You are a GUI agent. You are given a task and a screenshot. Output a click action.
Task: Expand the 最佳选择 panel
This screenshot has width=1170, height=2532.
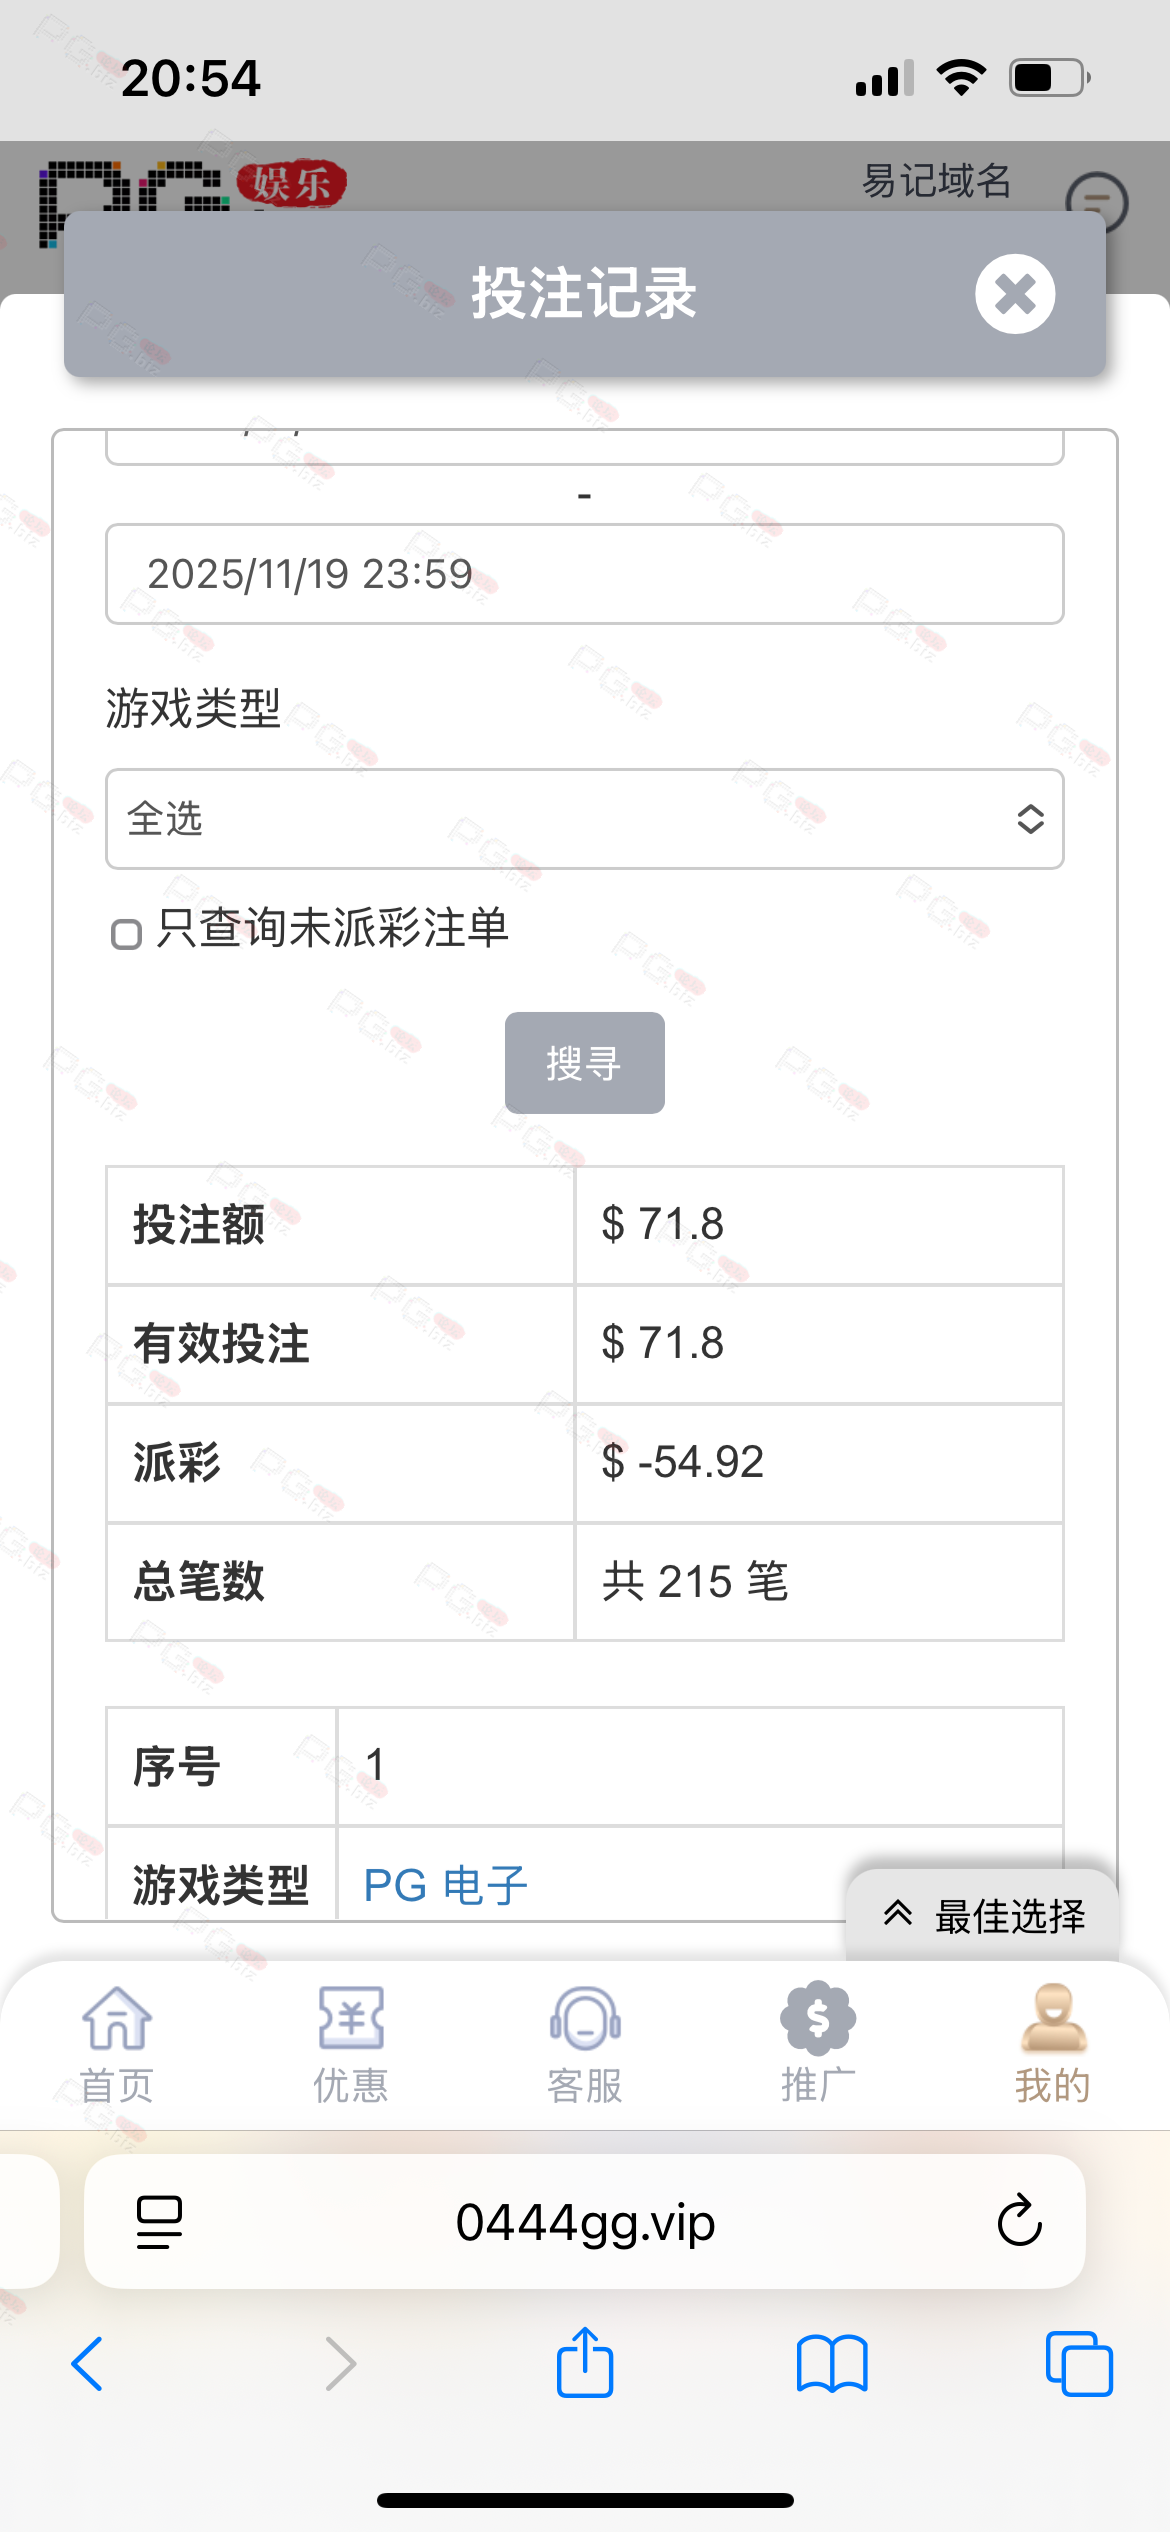coord(983,1916)
